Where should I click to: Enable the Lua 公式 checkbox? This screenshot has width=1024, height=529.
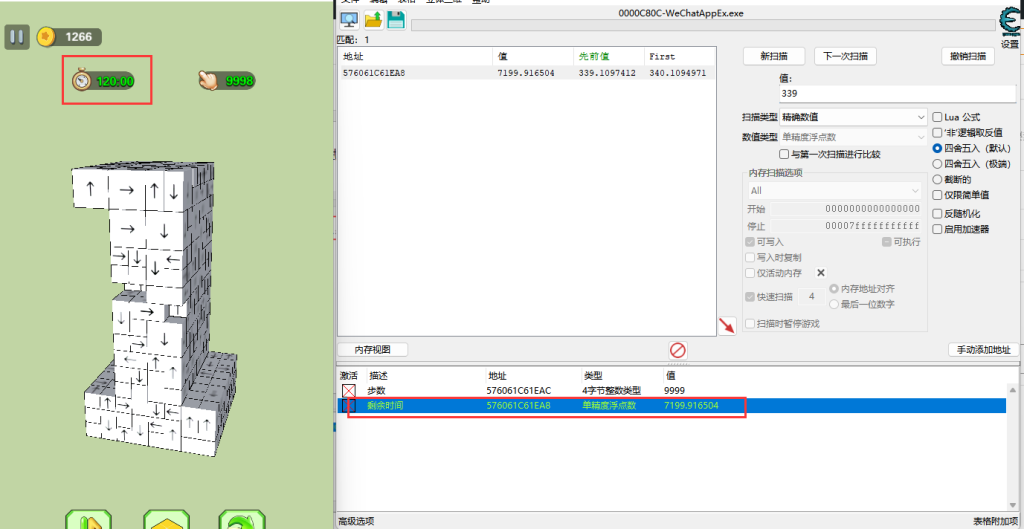click(938, 117)
